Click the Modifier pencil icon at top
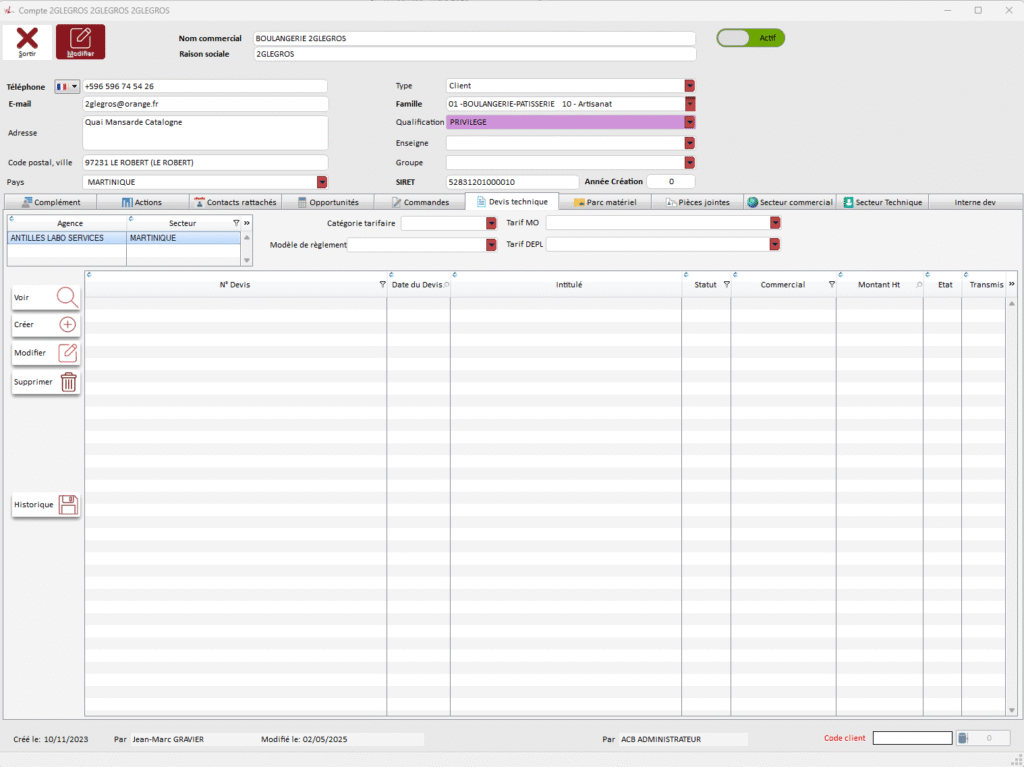 coord(80,41)
